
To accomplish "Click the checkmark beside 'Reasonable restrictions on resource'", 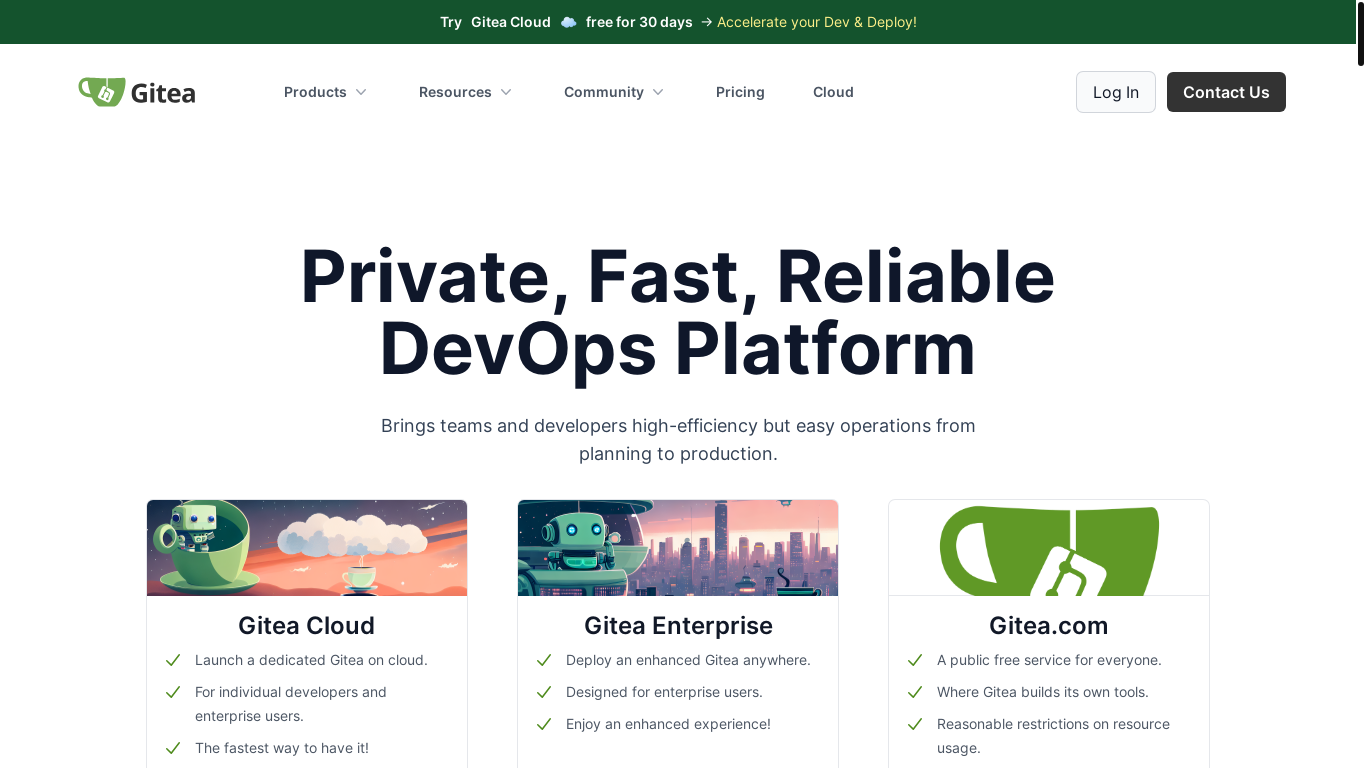I will 915,724.
